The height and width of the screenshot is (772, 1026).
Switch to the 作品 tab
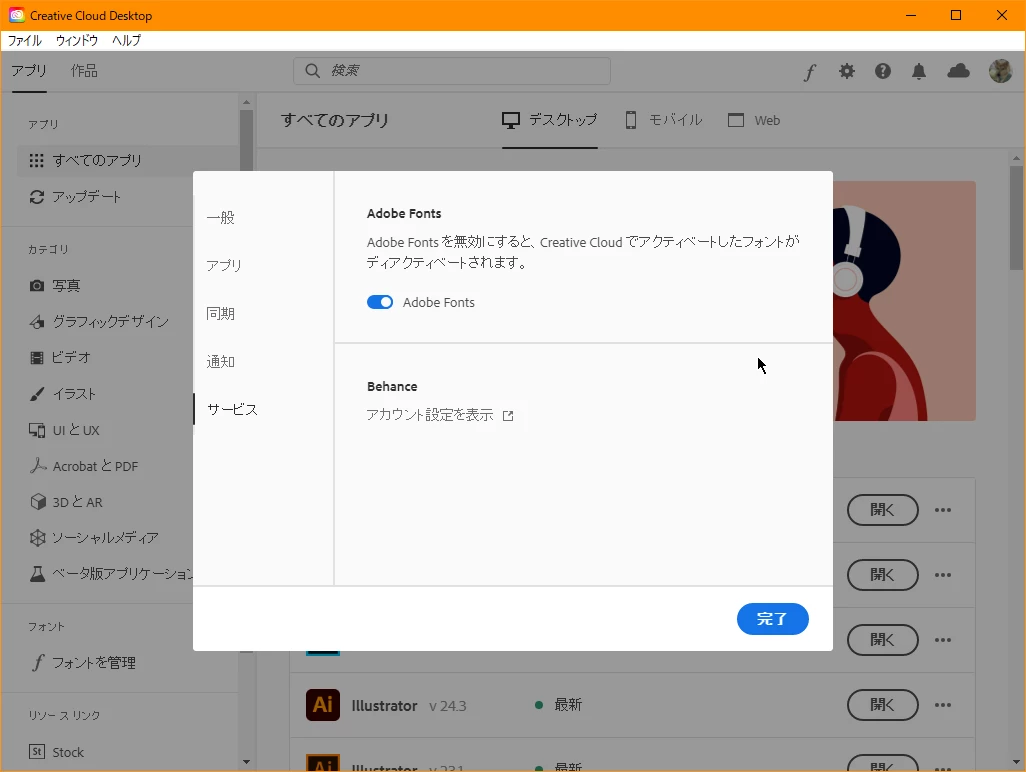84,71
